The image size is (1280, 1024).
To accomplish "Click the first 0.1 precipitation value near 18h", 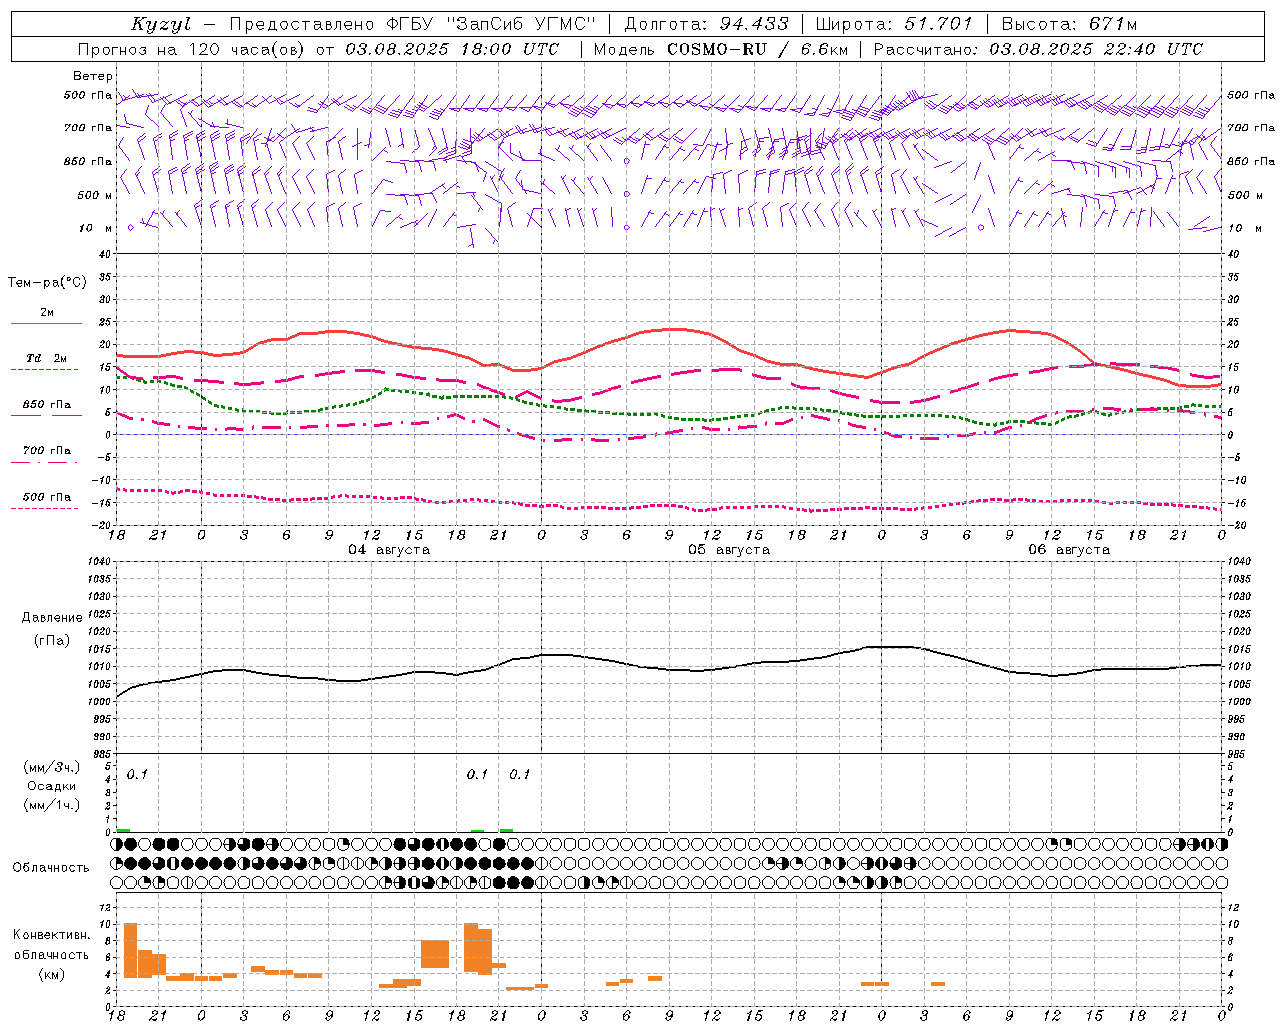I will click(137, 774).
